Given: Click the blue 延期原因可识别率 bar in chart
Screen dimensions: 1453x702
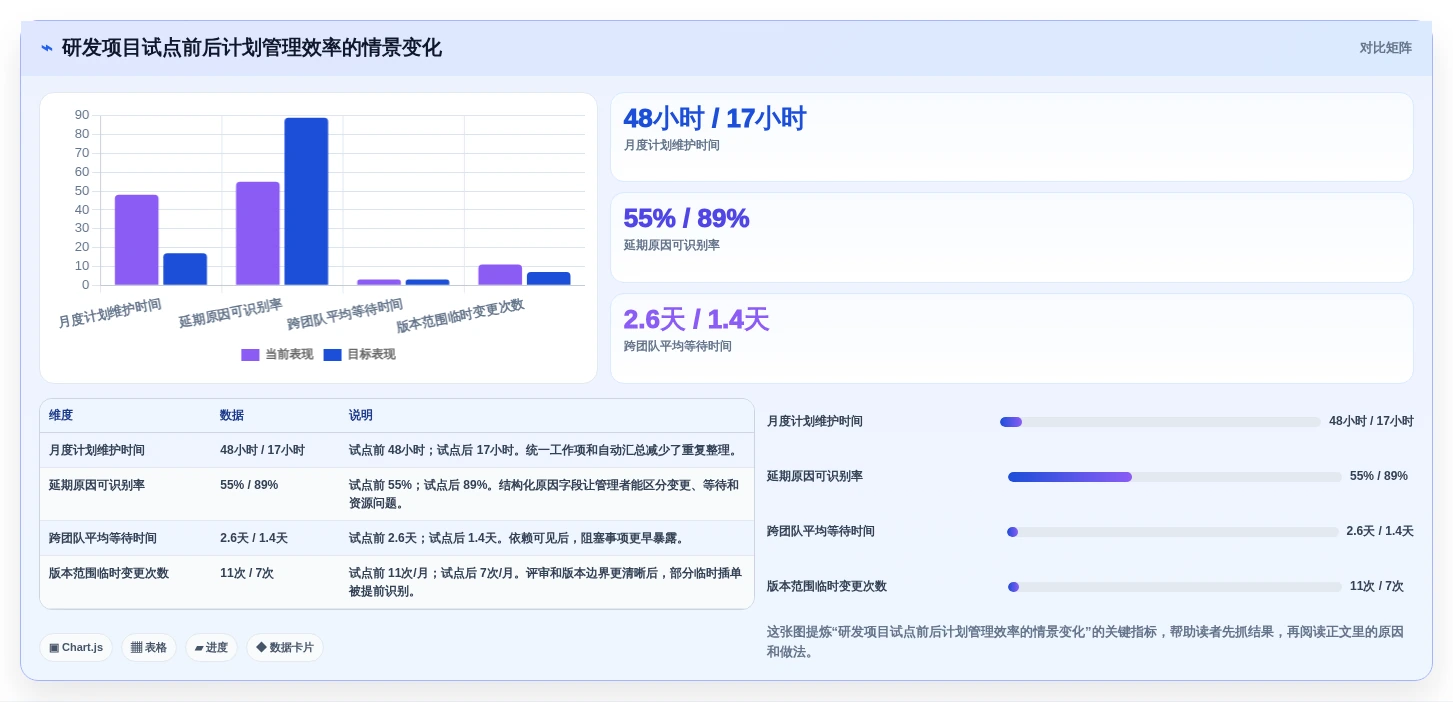Looking at the screenshot, I should coord(306,202).
